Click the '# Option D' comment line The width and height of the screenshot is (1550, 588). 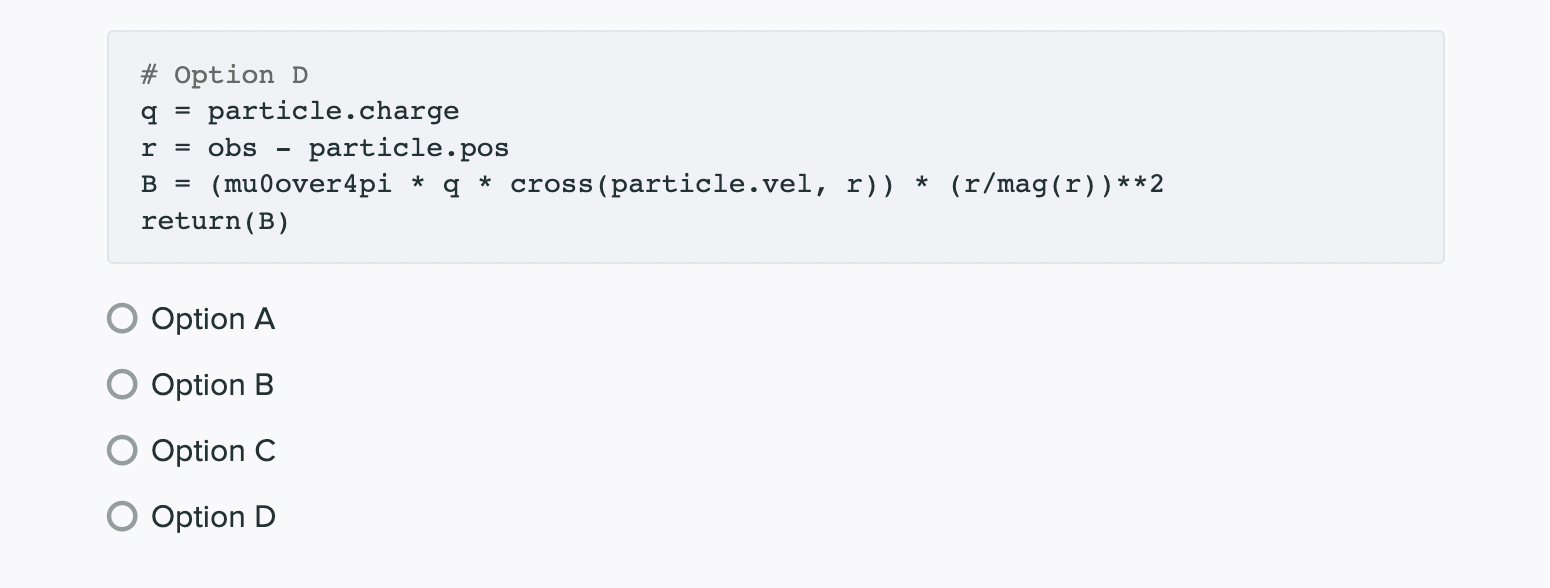[225, 74]
